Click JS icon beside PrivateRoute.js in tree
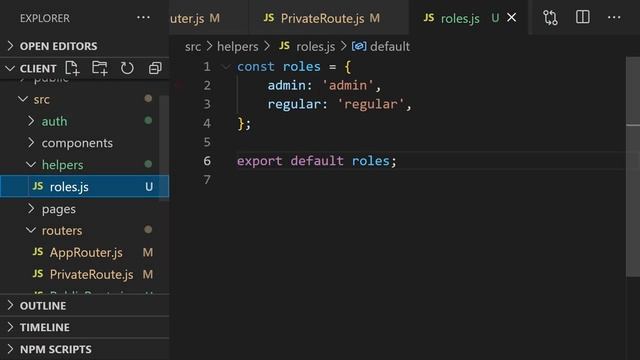Viewport: 640px width, 360px height. click(38, 274)
